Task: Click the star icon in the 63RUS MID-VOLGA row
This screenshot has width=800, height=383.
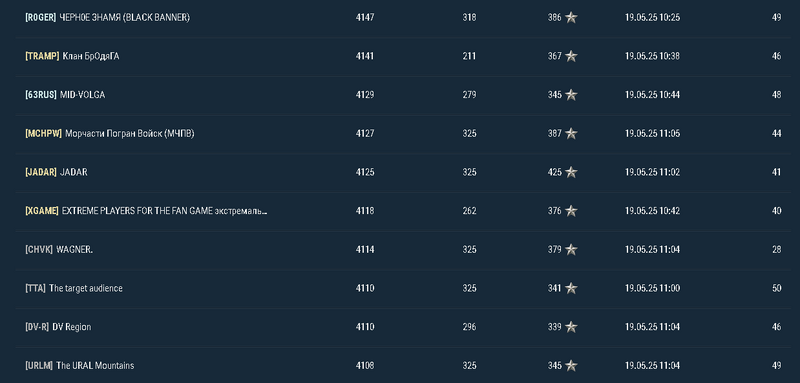Action: point(571,95)
